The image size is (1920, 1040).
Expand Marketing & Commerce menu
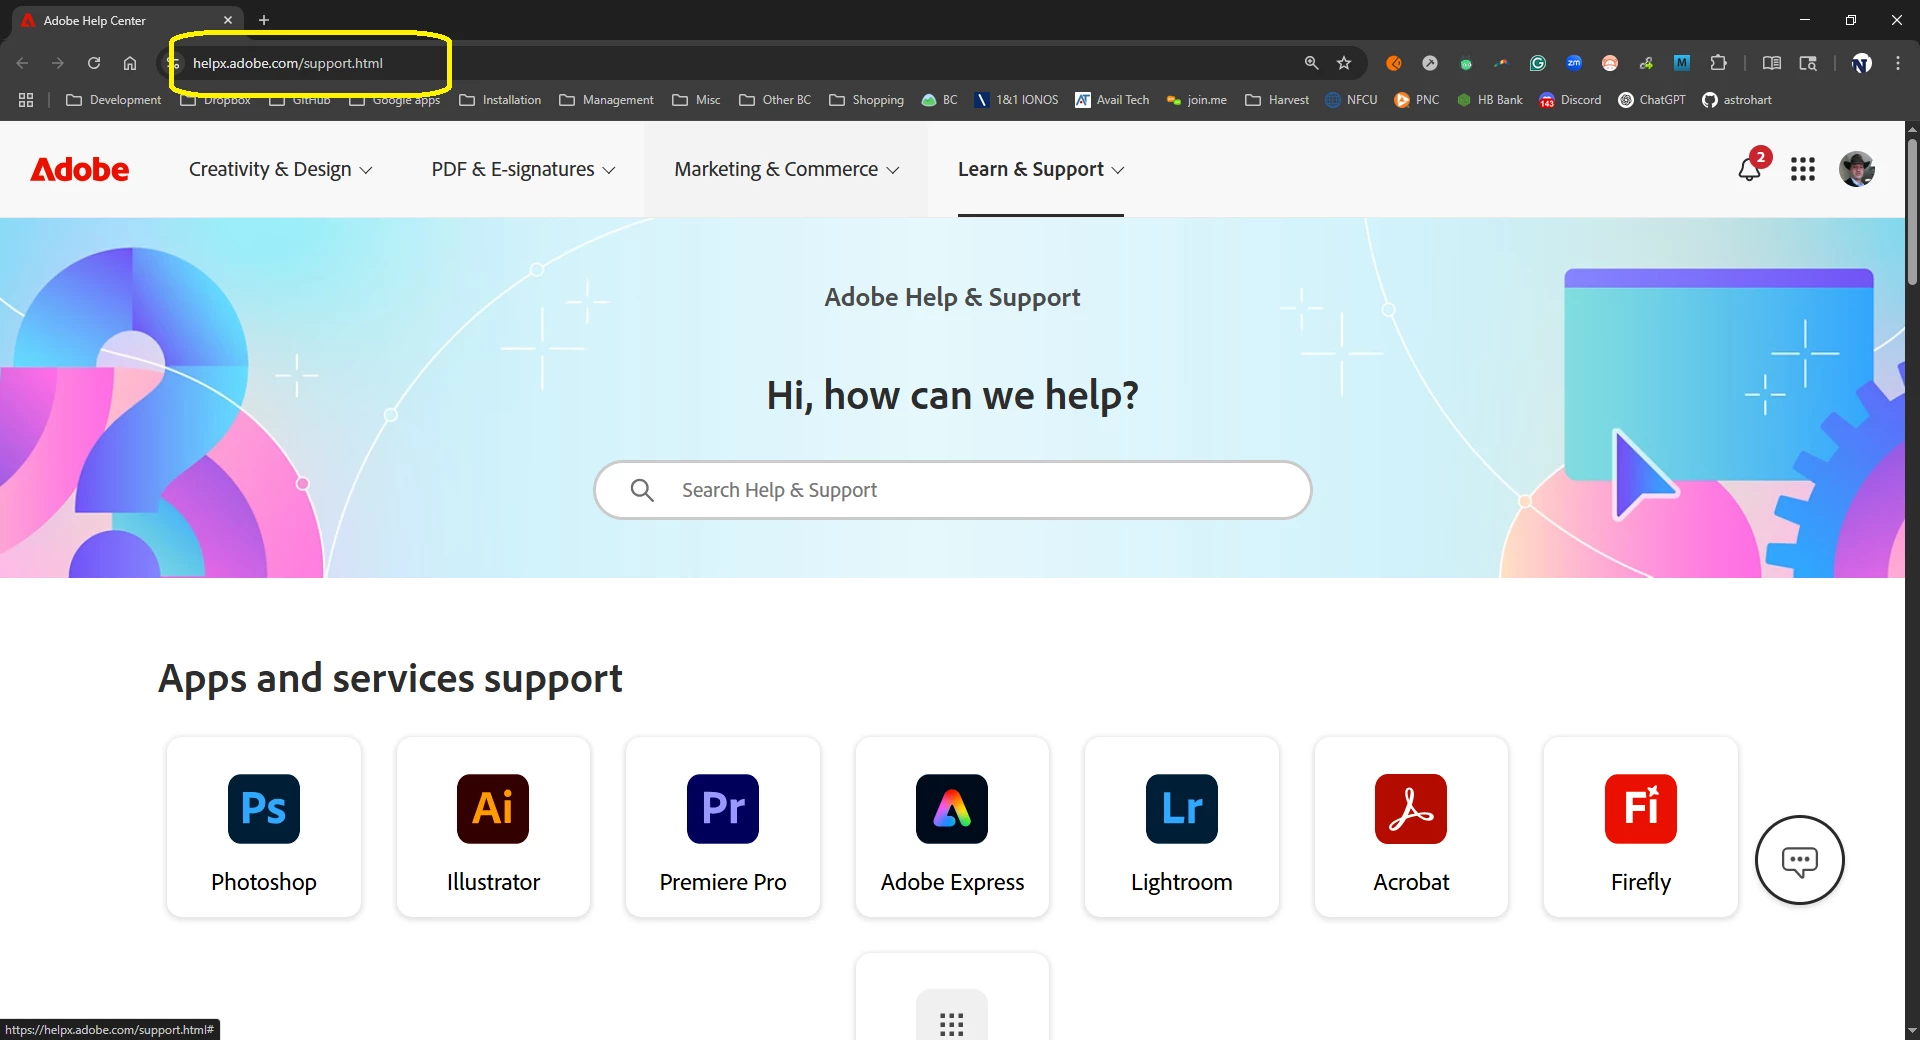787,169
